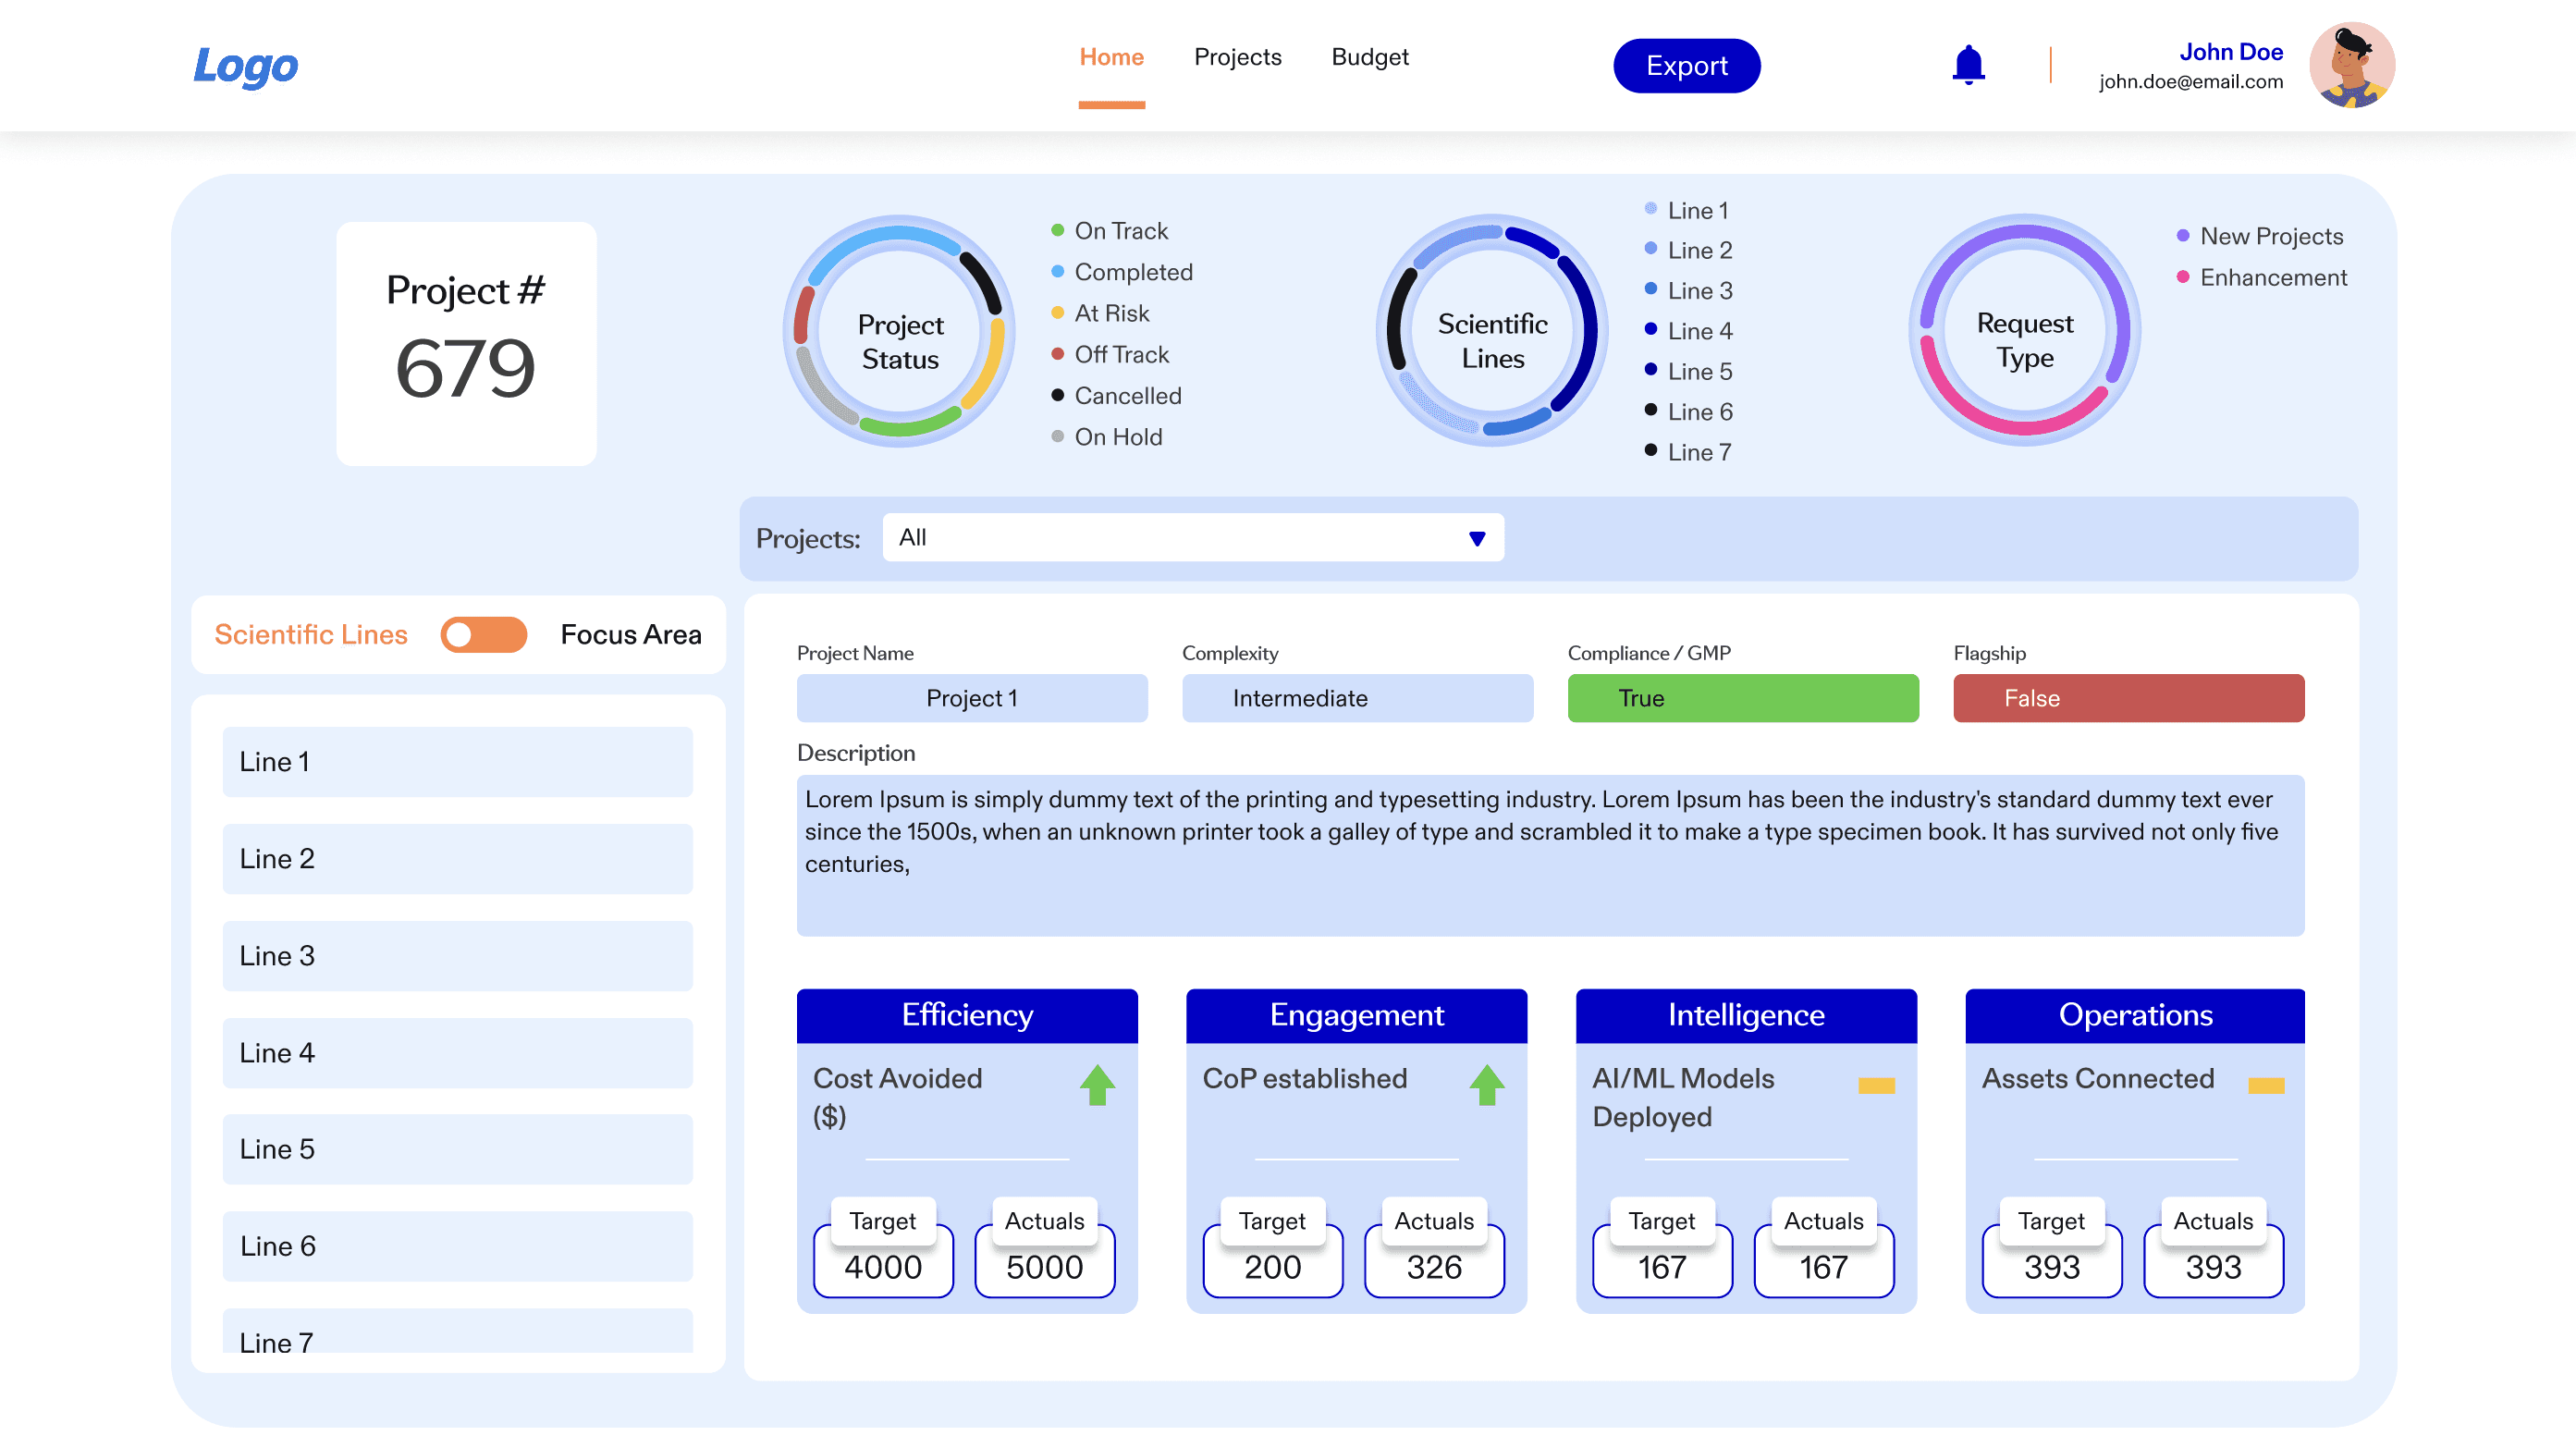This screenshot has width=2576, height=1448.
Task: Click the yellow indicator beside Assets Connected
Action: (2265, 1085)
